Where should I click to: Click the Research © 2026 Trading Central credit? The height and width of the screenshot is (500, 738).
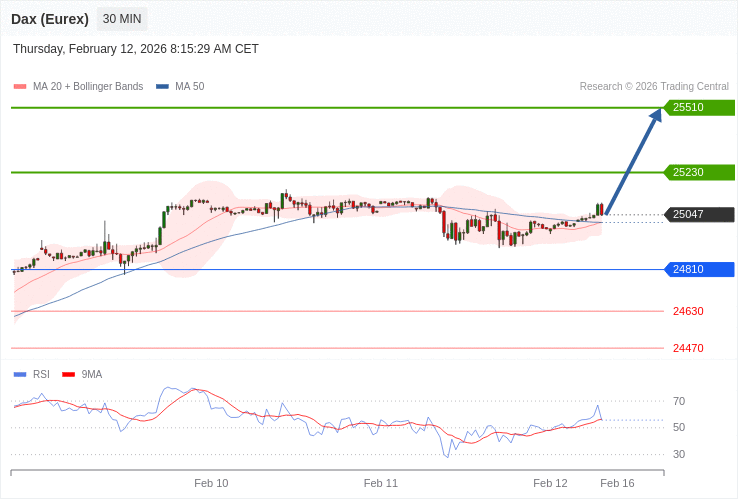point(654,87)
